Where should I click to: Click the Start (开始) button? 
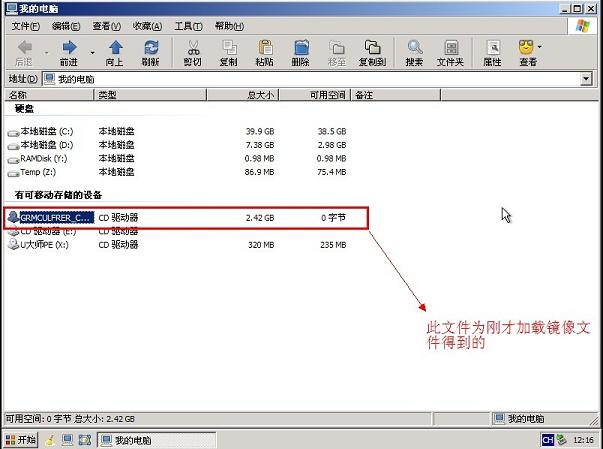tap(20, 439)
